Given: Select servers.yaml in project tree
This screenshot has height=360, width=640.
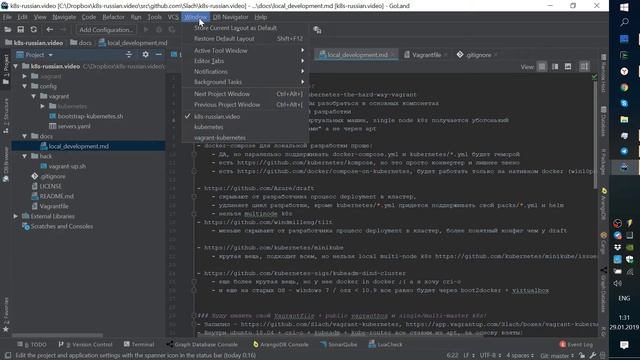Looking at the screenshot, I should [x=74, y=126].
